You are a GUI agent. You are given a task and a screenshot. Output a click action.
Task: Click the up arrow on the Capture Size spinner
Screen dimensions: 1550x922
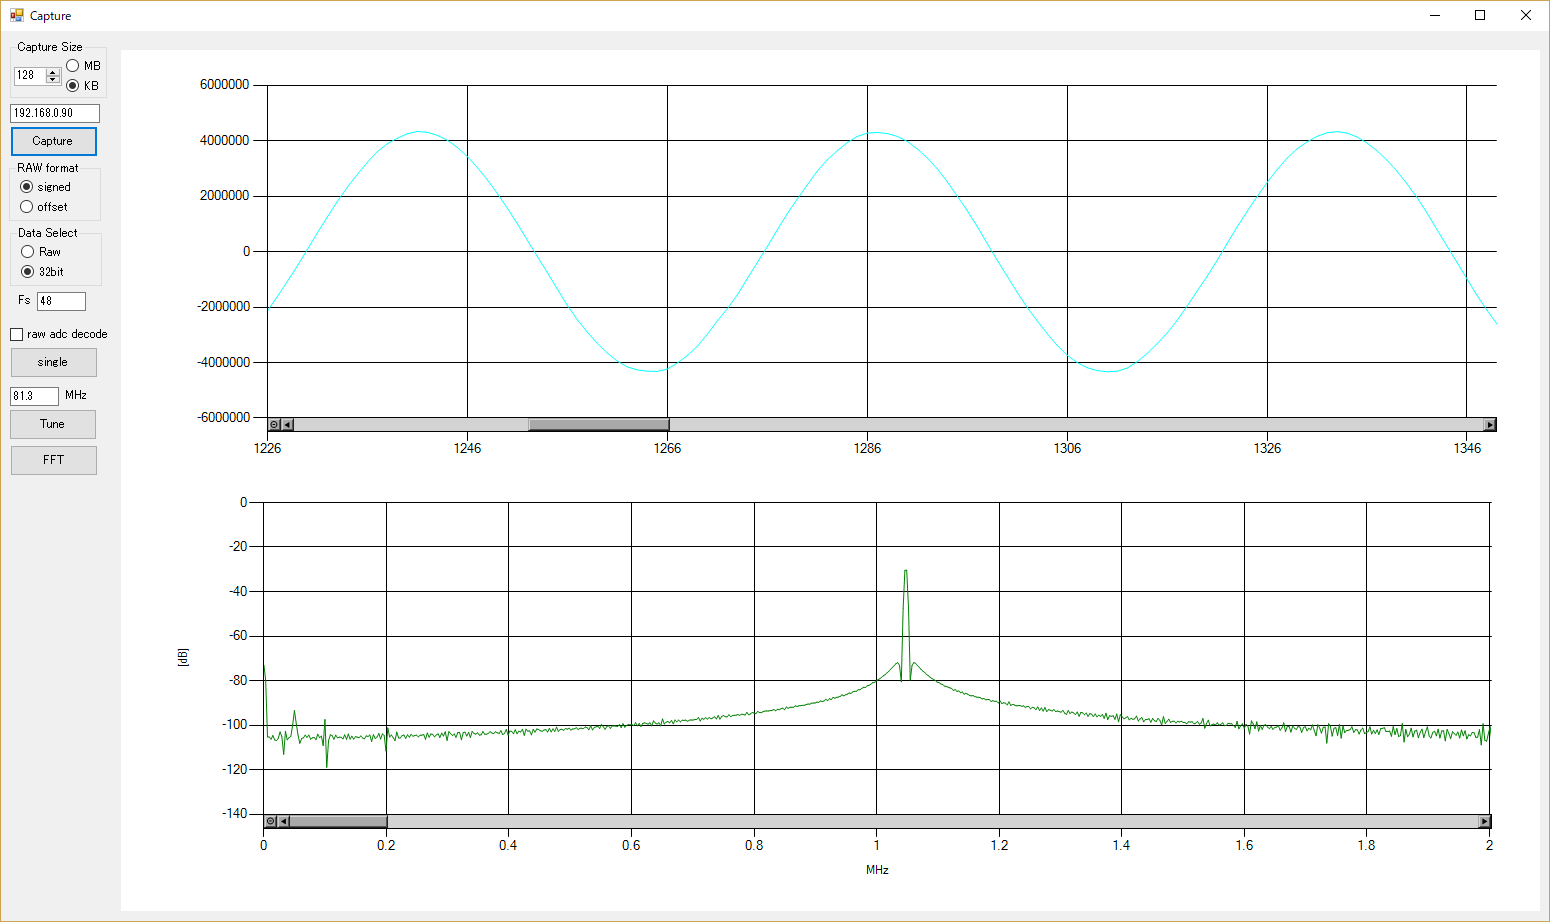click(53, 71)
